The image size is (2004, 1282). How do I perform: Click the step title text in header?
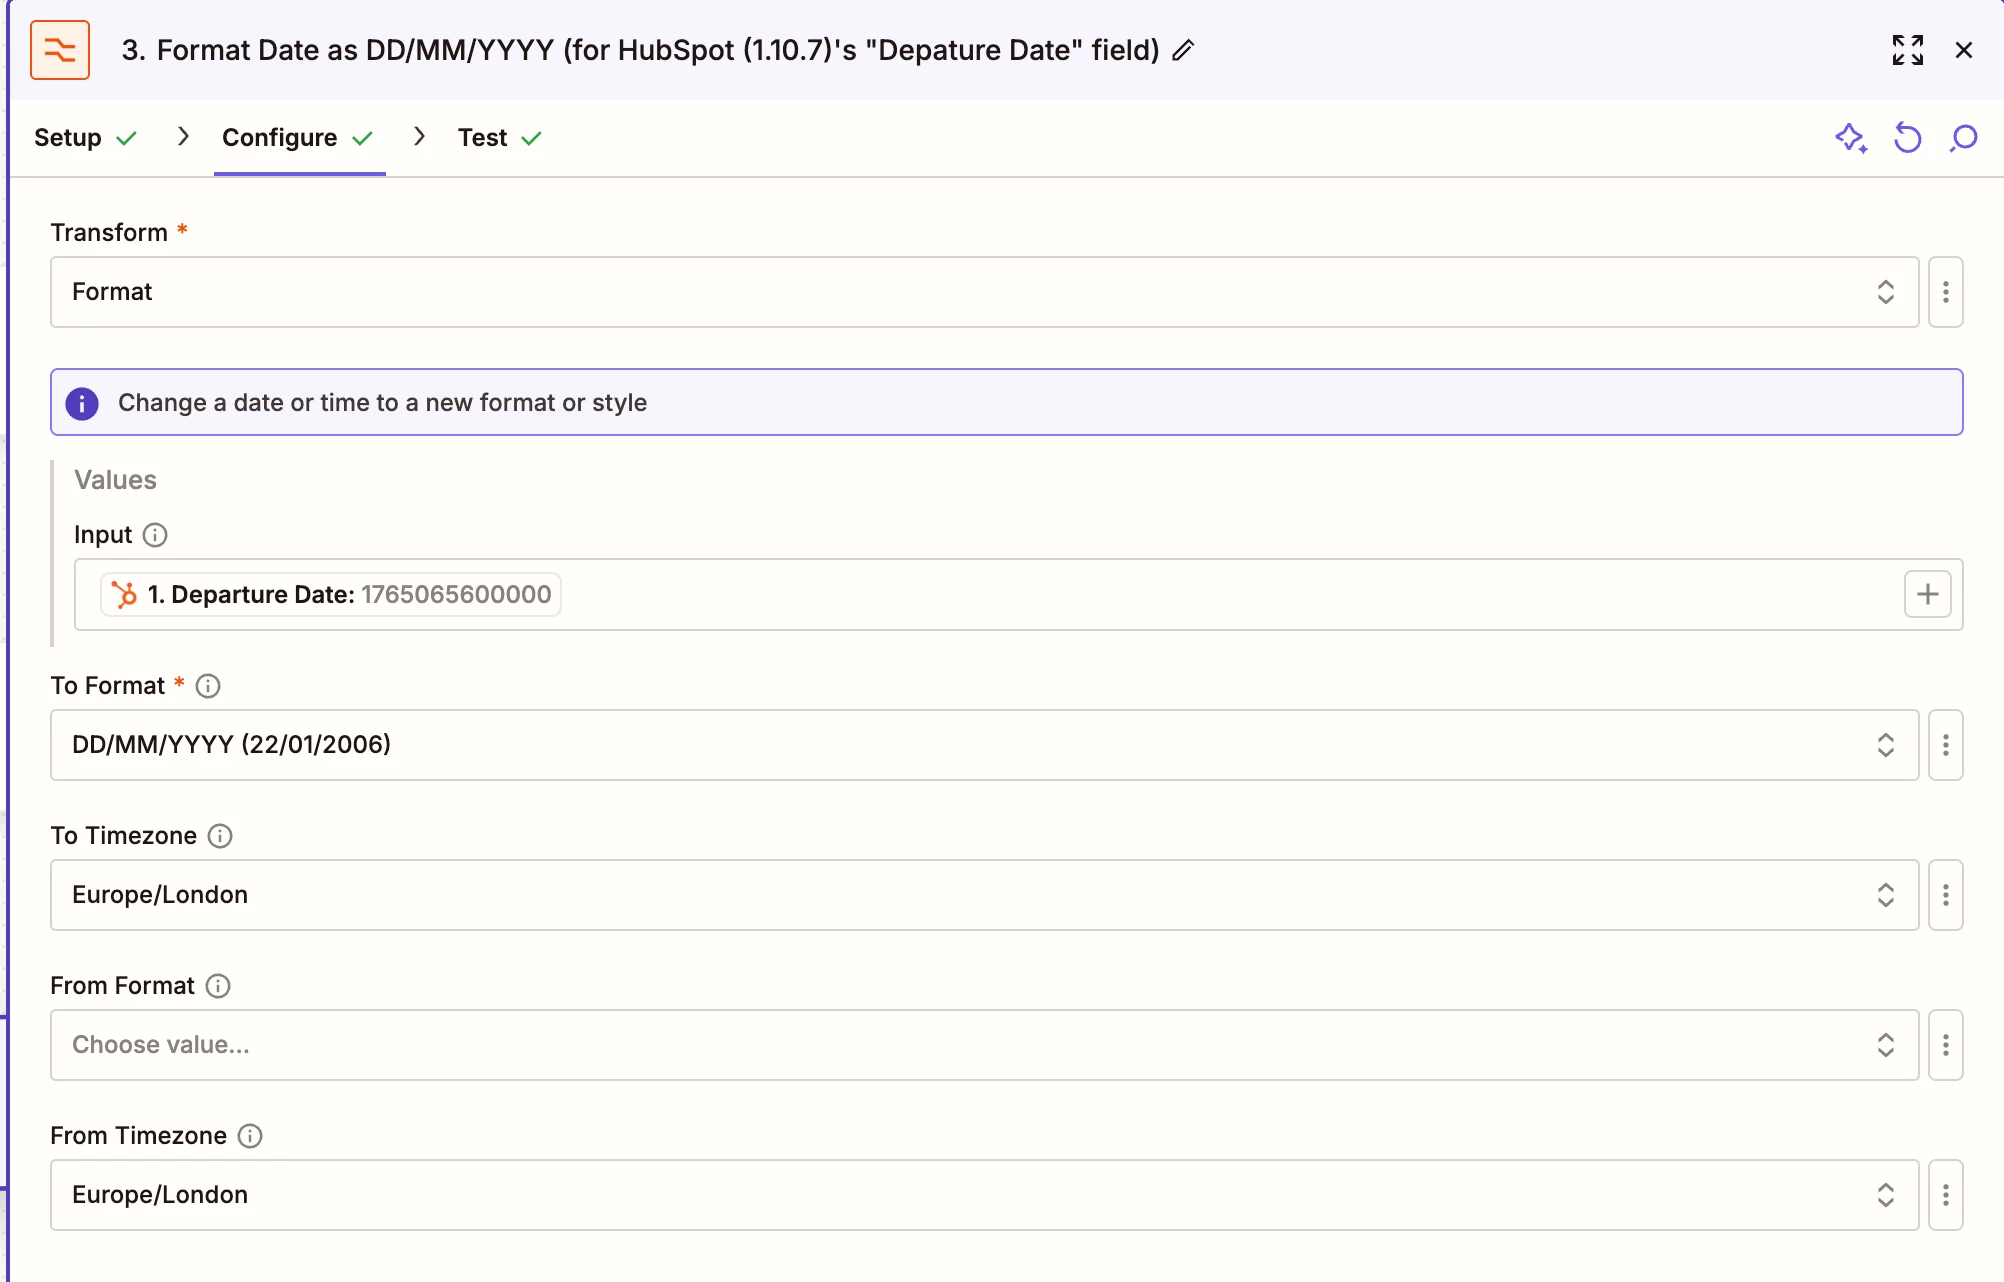tap(641, 50)
